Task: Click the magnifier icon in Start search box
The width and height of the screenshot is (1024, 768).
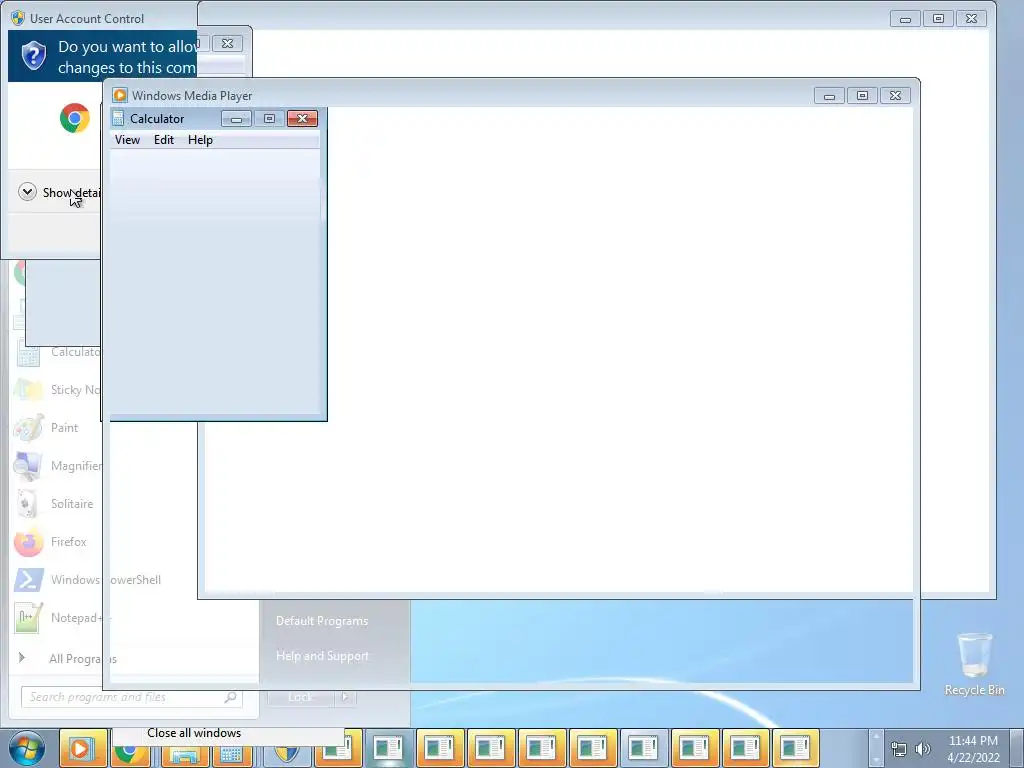Action: coord(230,697)
